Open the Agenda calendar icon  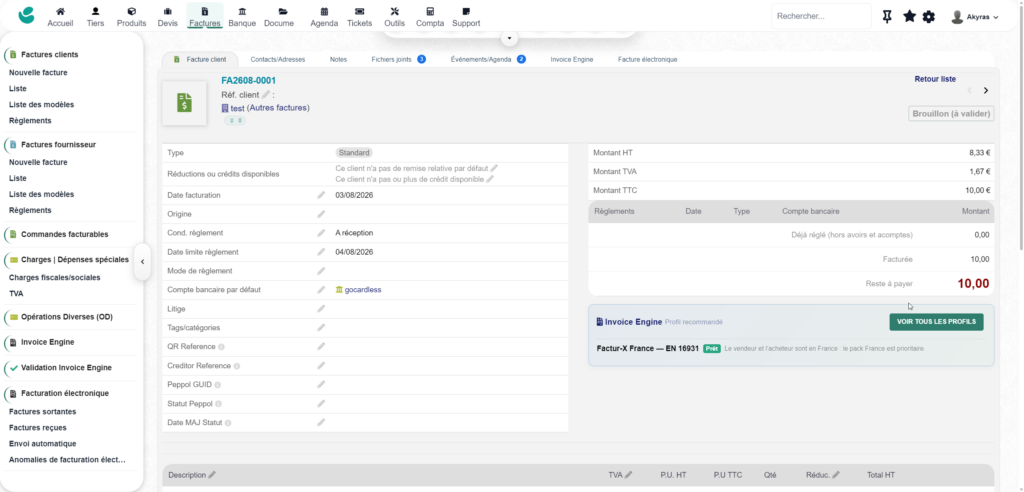pyautogui.click(x=324, y=11)
